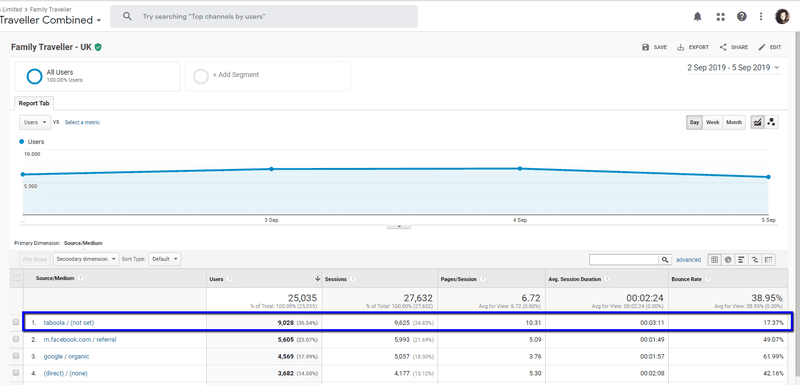Open the user profile avatar
This screenshot has width=800, height=385.
click(782, 16)
